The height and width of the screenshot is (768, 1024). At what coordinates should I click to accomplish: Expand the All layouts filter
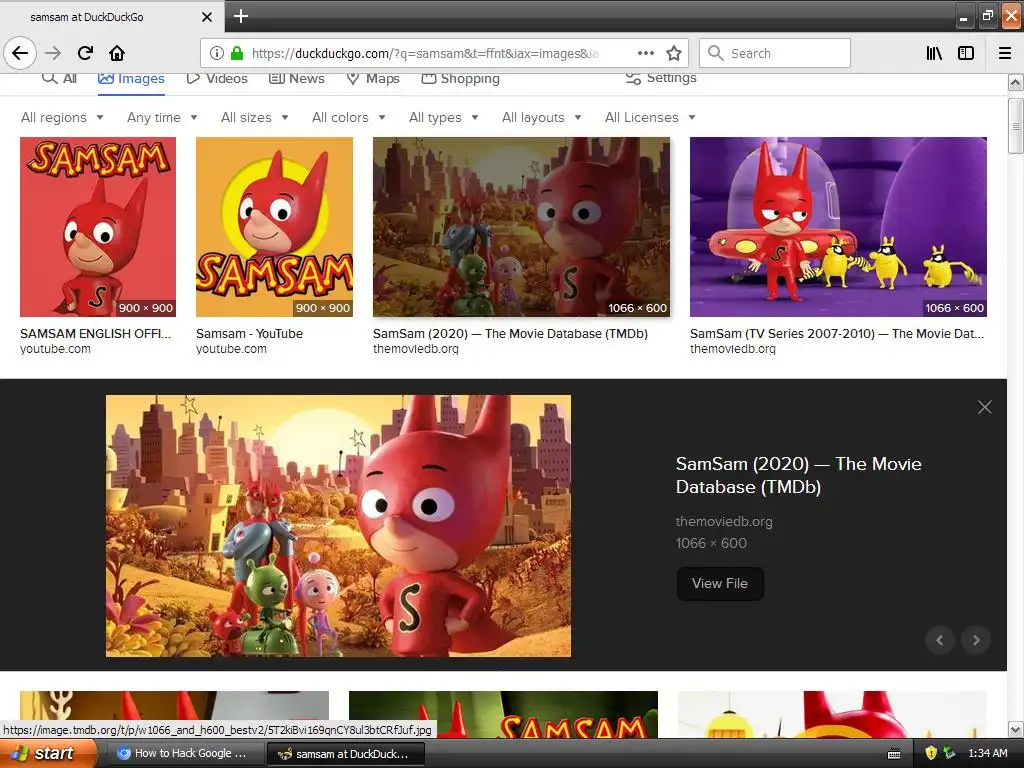click(541, 118)
